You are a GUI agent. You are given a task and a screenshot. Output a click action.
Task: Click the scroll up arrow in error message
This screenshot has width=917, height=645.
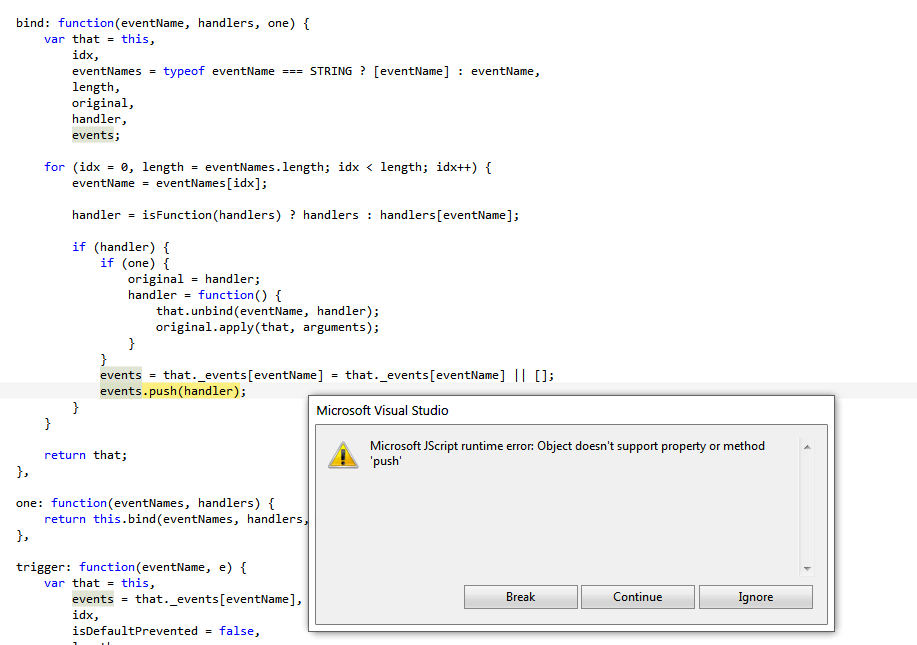click(807, 447)
